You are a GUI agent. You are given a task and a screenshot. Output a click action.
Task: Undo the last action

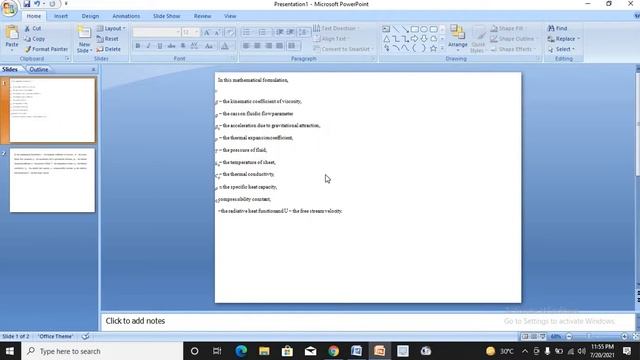[x=37, y=4]
